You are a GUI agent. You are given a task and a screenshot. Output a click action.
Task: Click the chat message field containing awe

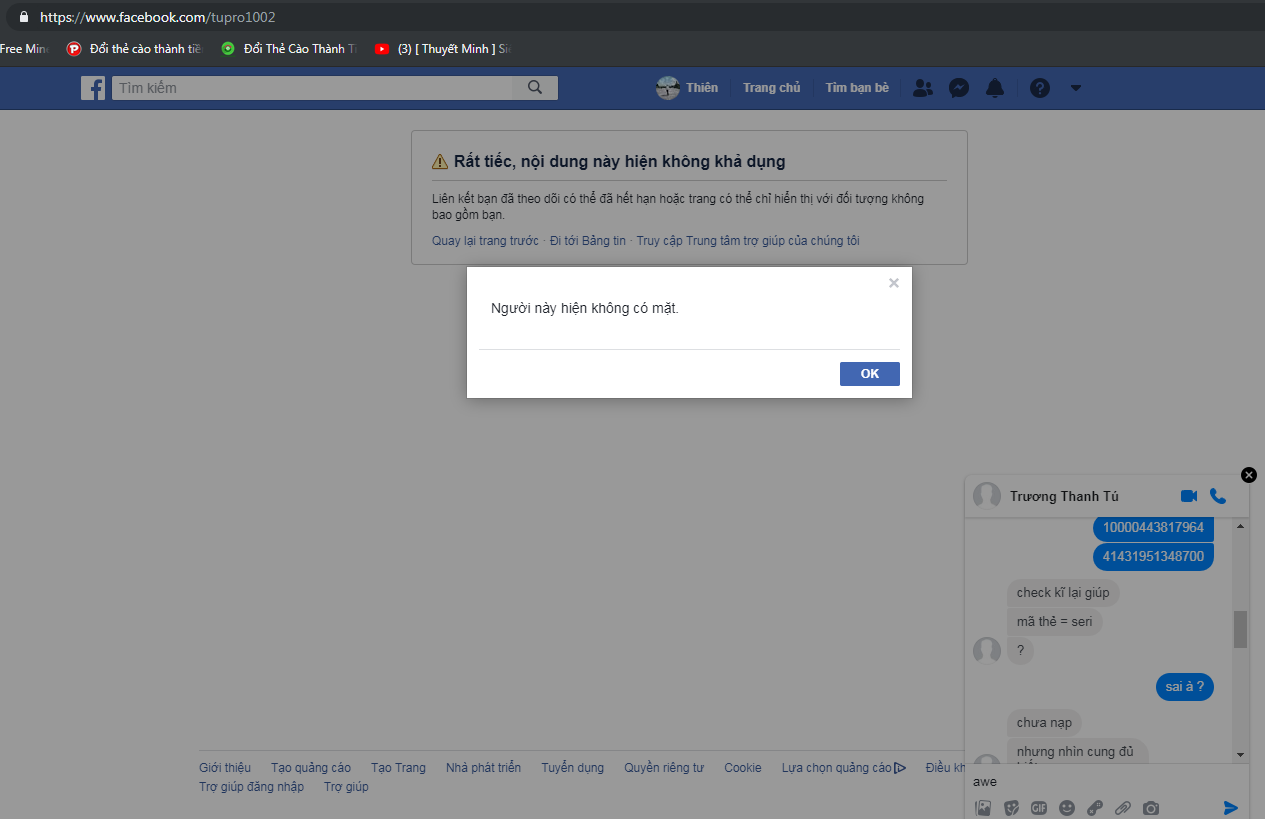click(1106, 782)
